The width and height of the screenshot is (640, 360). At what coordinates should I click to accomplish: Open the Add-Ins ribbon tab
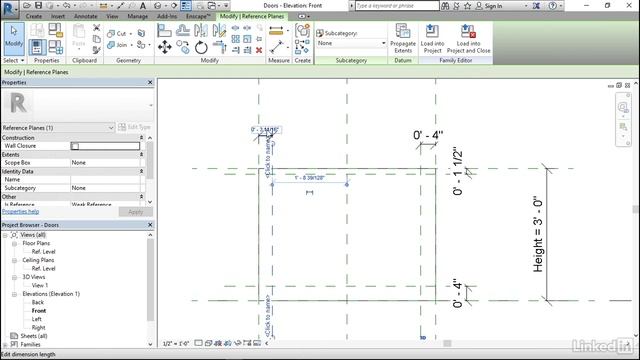pos(167,16)
